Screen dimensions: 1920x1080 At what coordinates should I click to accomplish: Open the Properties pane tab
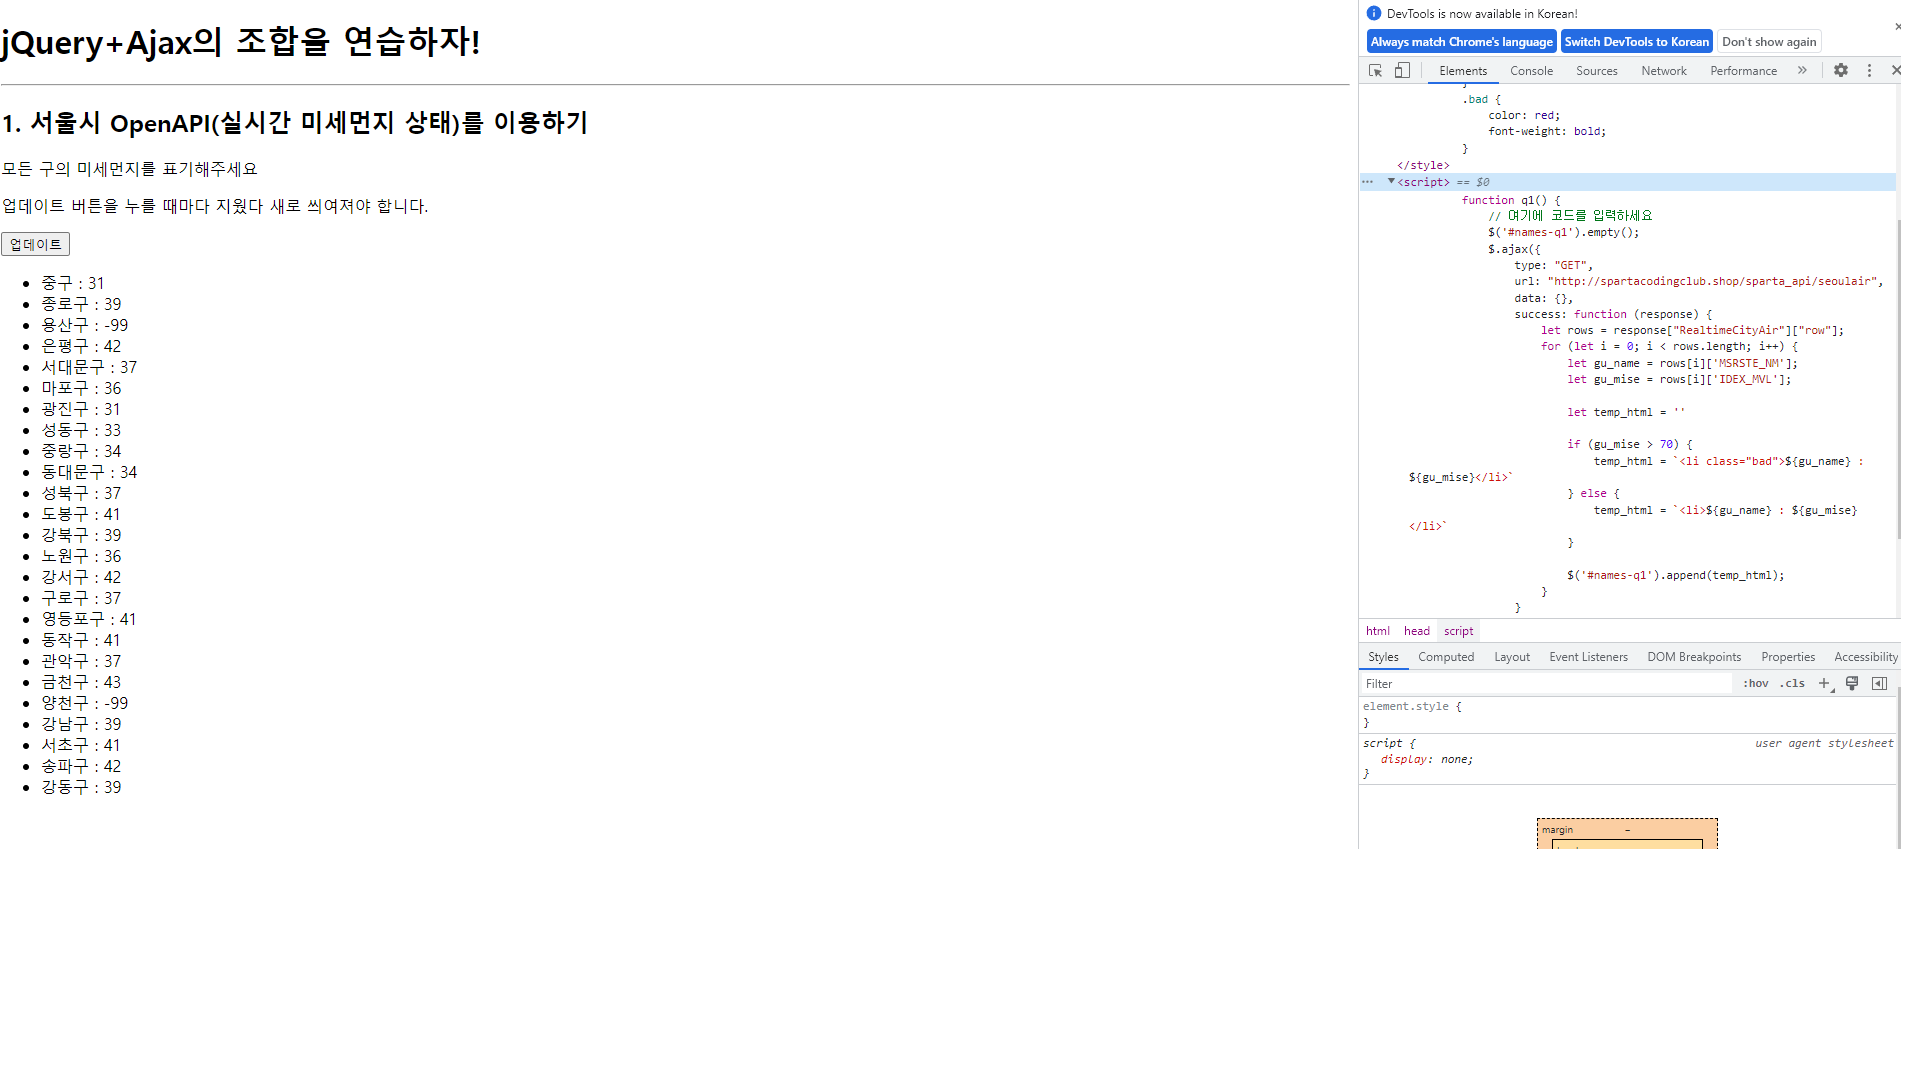point(1788,657)
